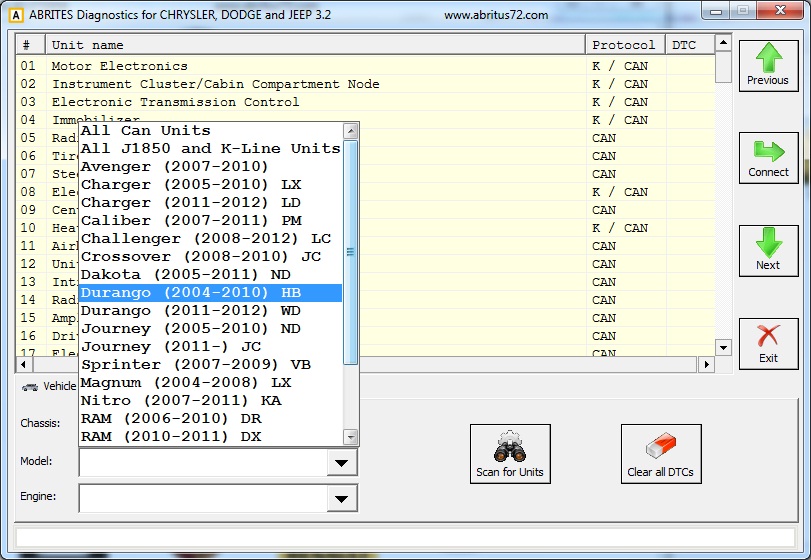
Task: Choose Sprinter (2007-2009) VB
Action: (x=211, y=365)
